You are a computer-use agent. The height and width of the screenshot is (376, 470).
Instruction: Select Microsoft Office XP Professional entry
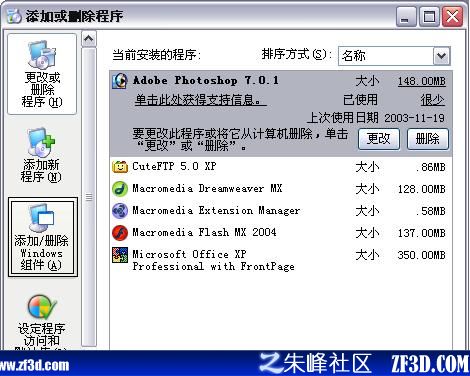point(281,260)
